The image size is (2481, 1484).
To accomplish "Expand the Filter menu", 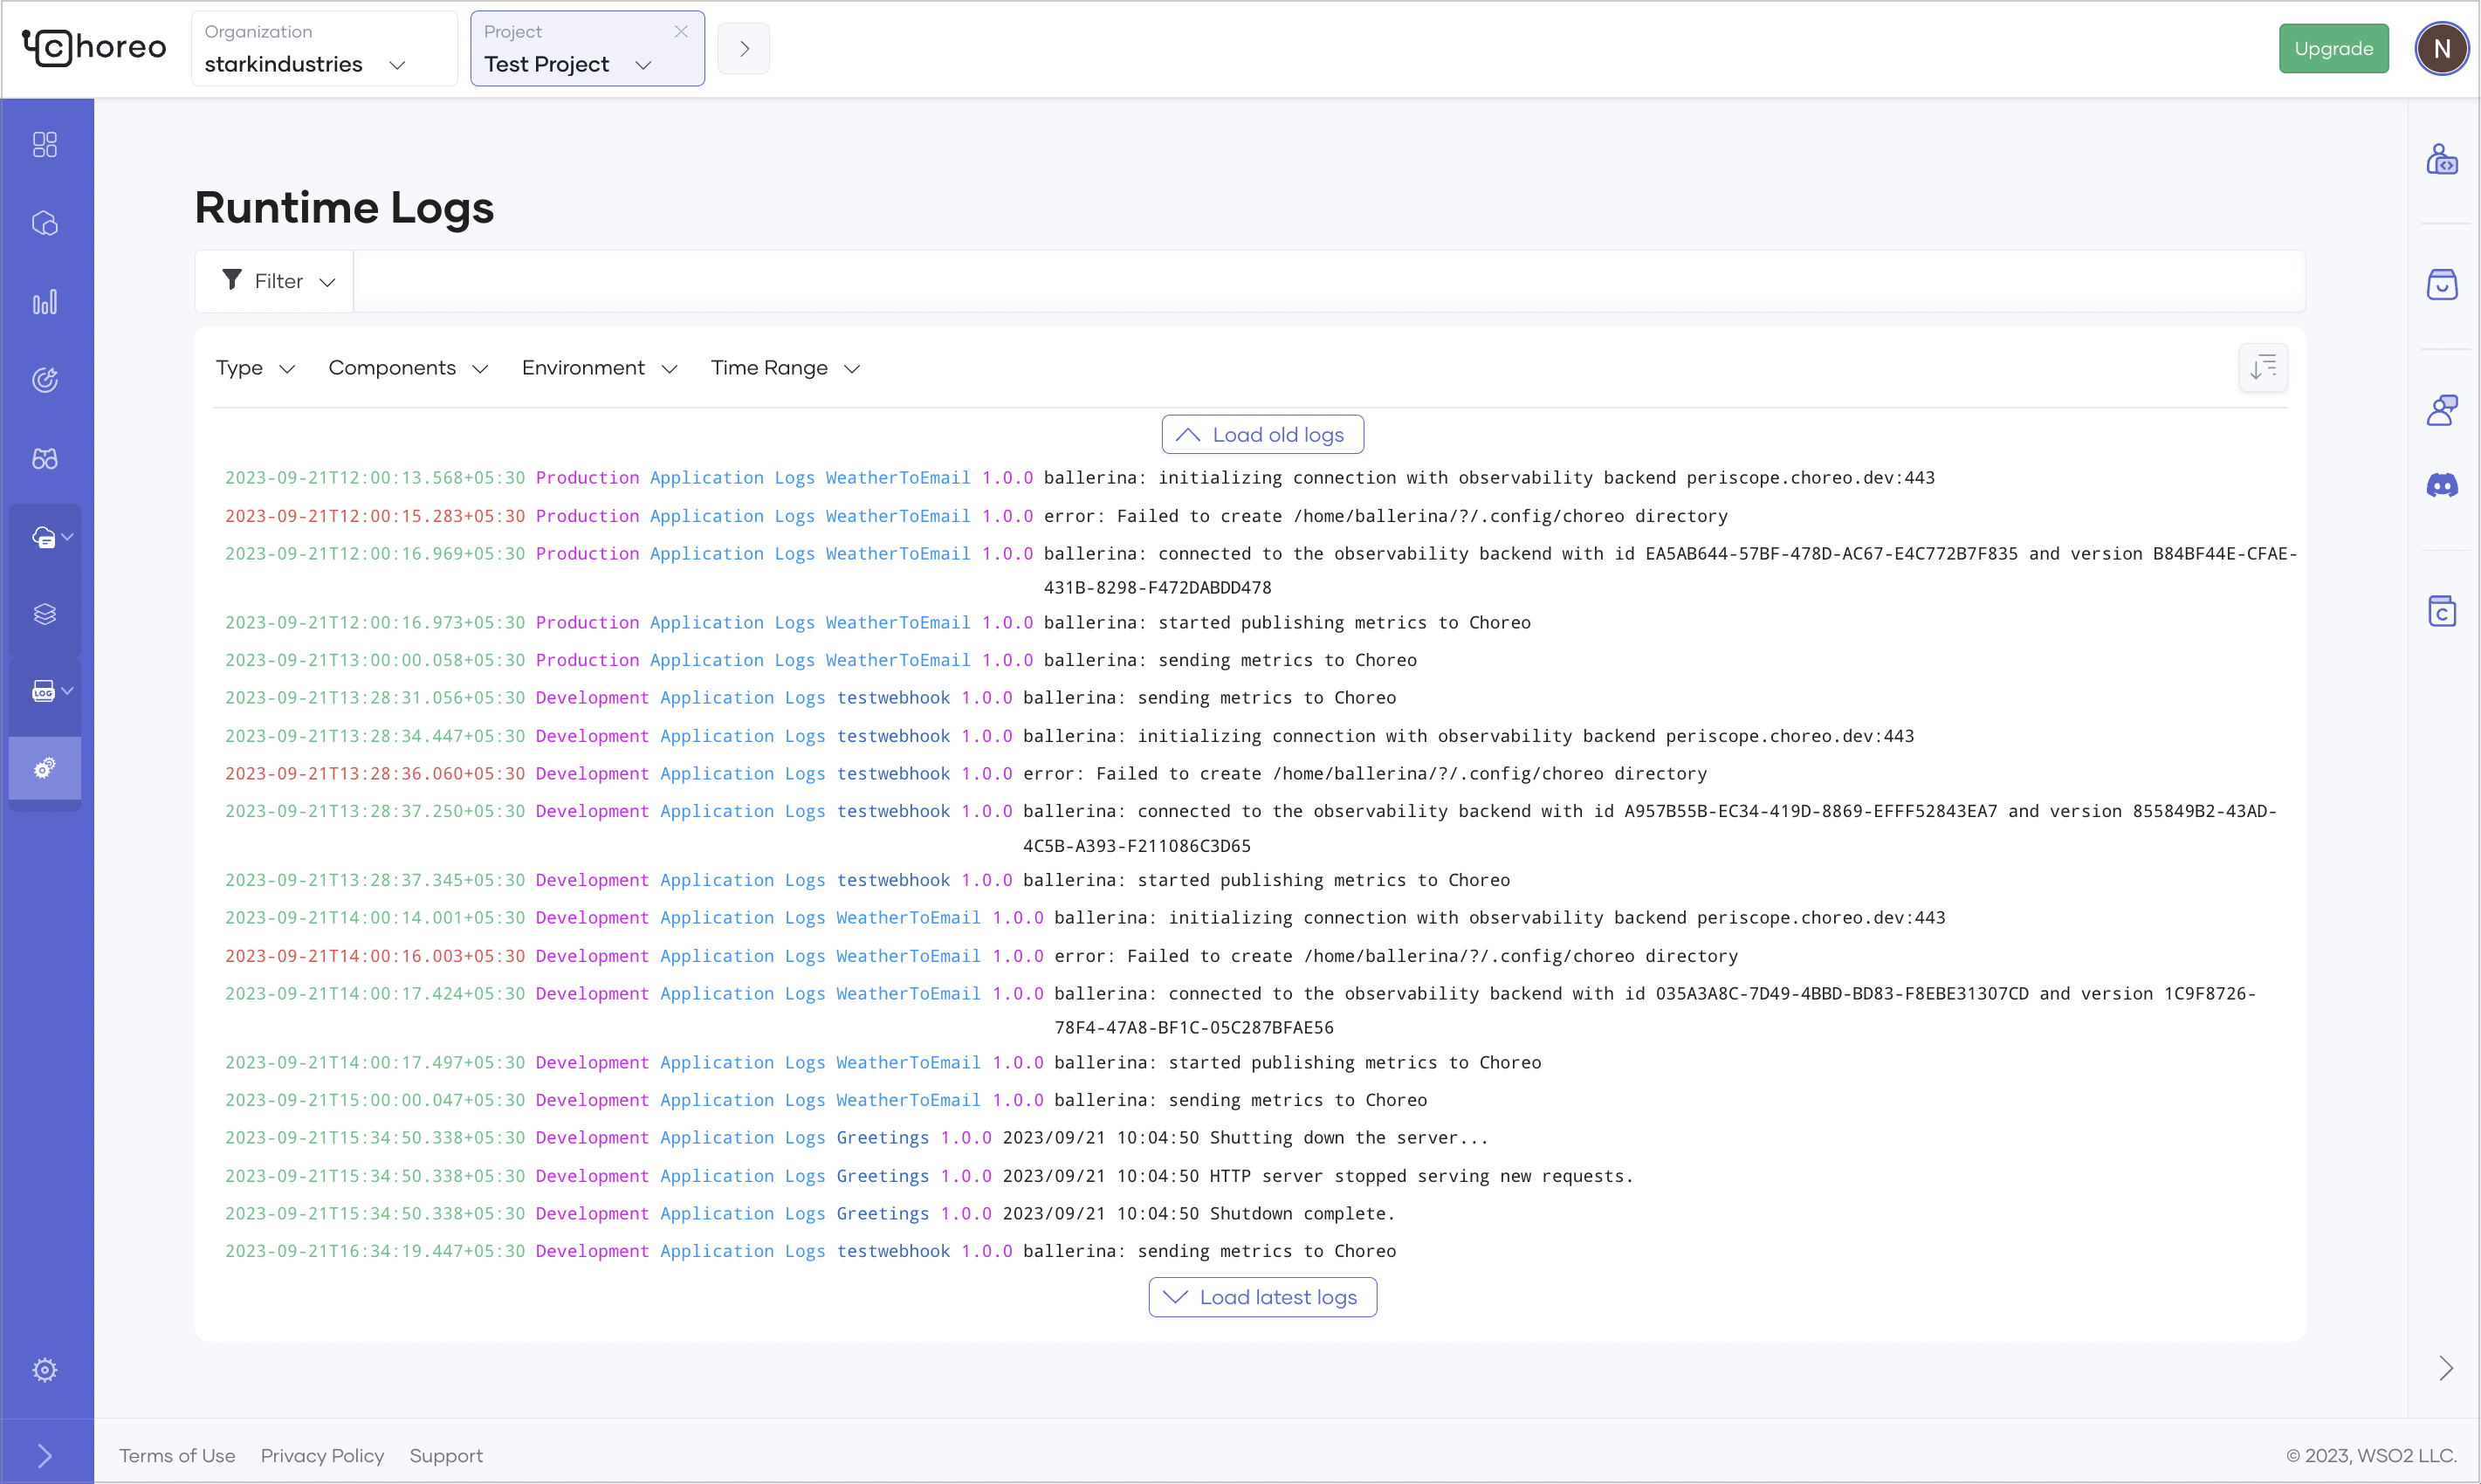I will tap(276, 282).
